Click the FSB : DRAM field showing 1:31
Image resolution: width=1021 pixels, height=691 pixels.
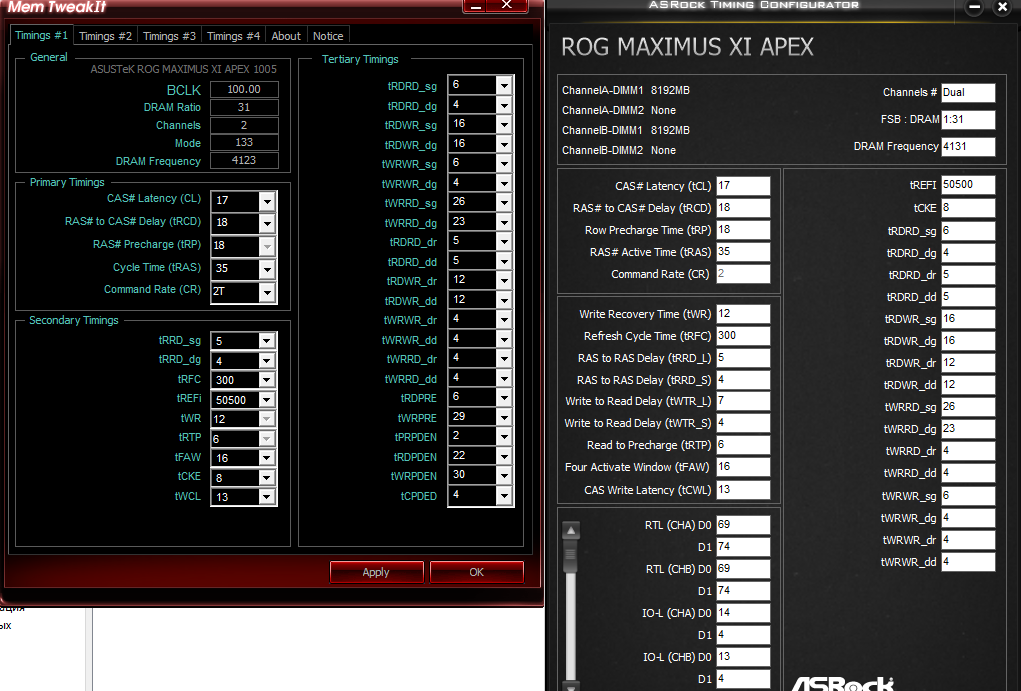pos(968,120)
